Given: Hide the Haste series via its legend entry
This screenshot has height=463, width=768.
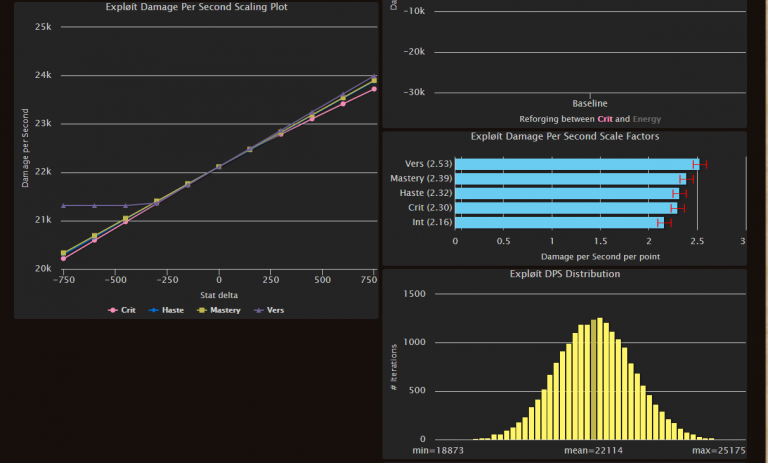Looking at the screenshot, I should click(168, 310).
